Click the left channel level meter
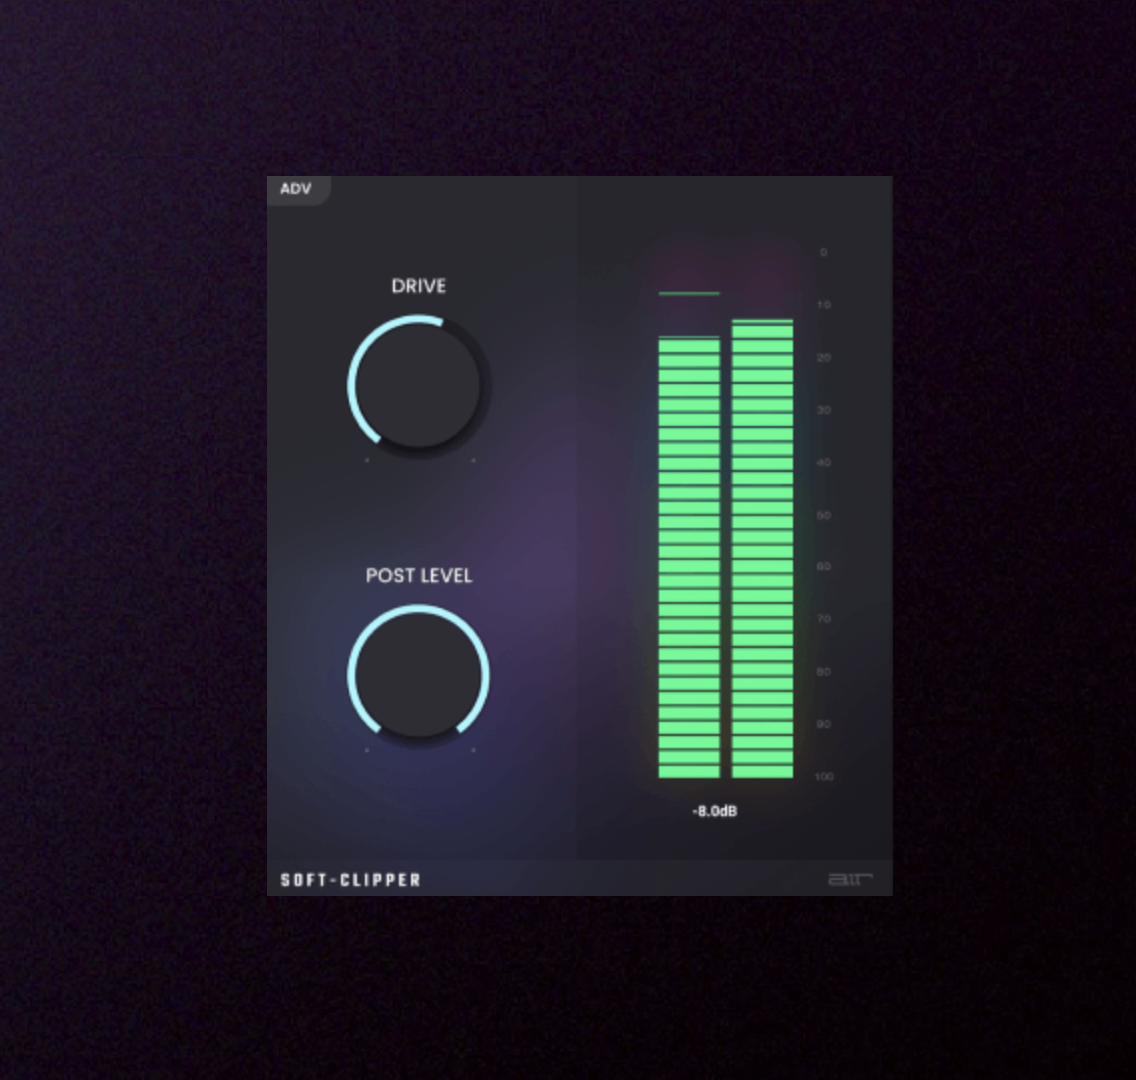The height and width of the screenshot is (1080, 1136). pos(689,557)
